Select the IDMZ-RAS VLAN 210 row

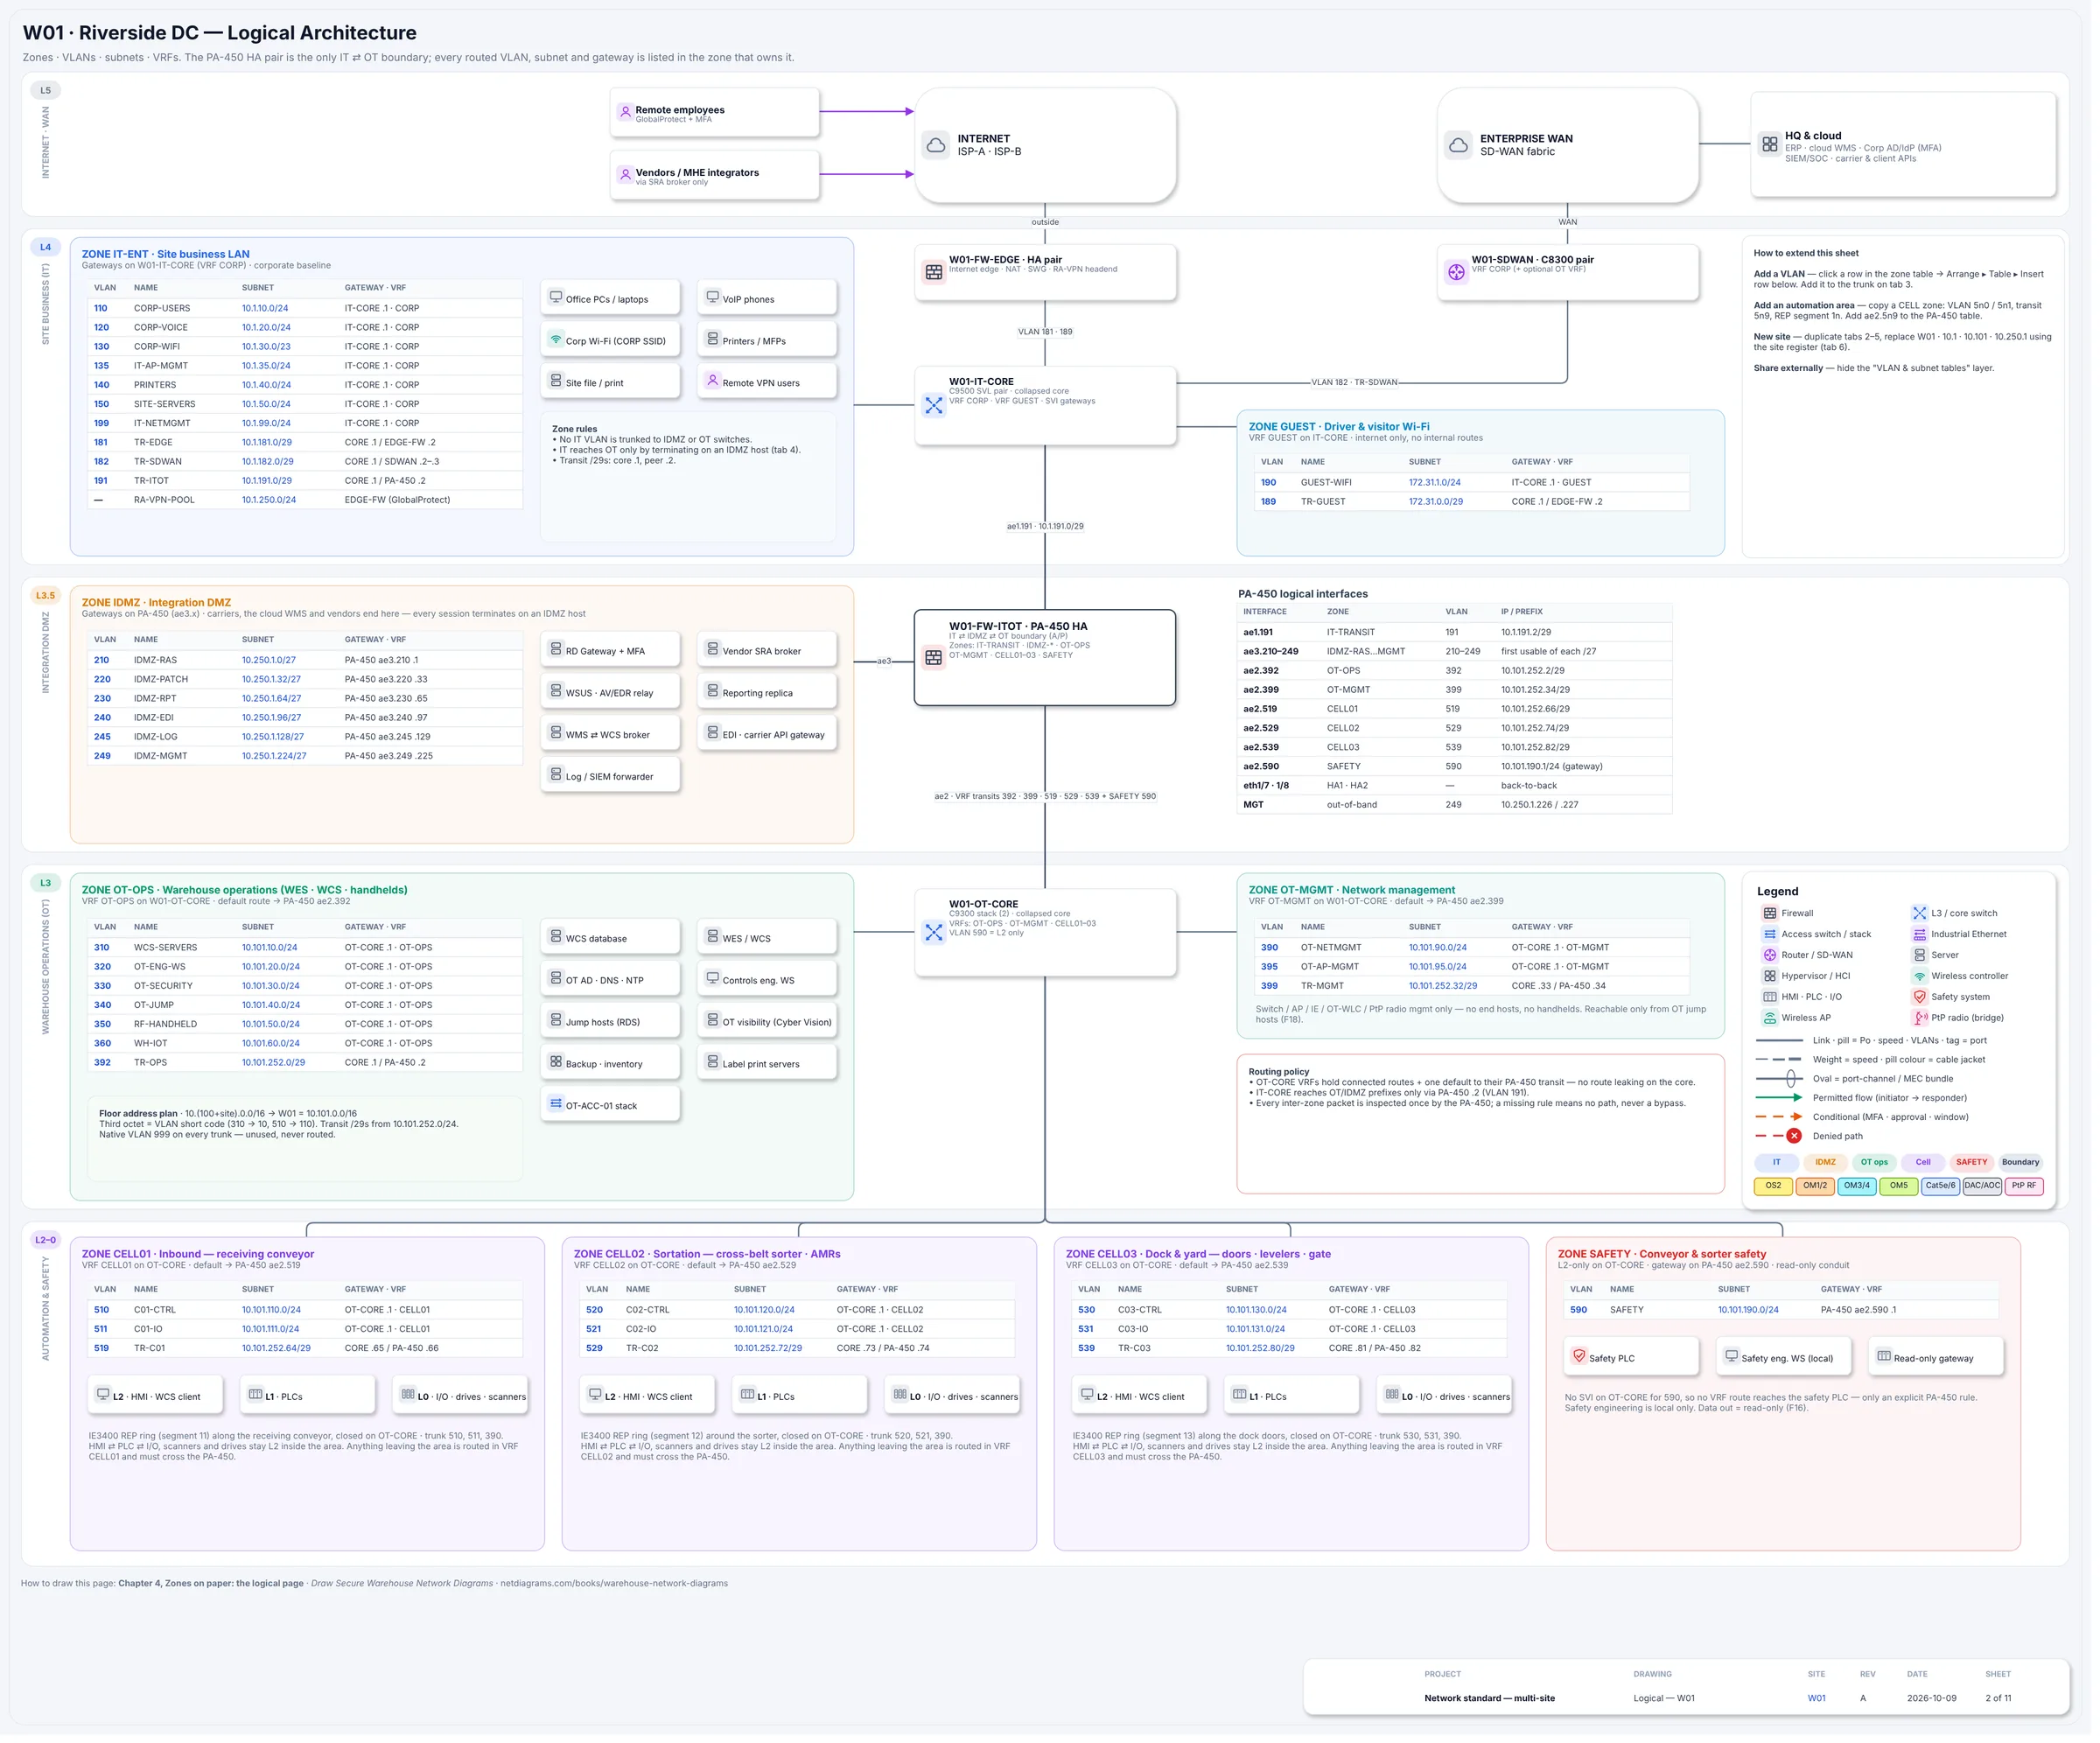(x=305, y=660)
